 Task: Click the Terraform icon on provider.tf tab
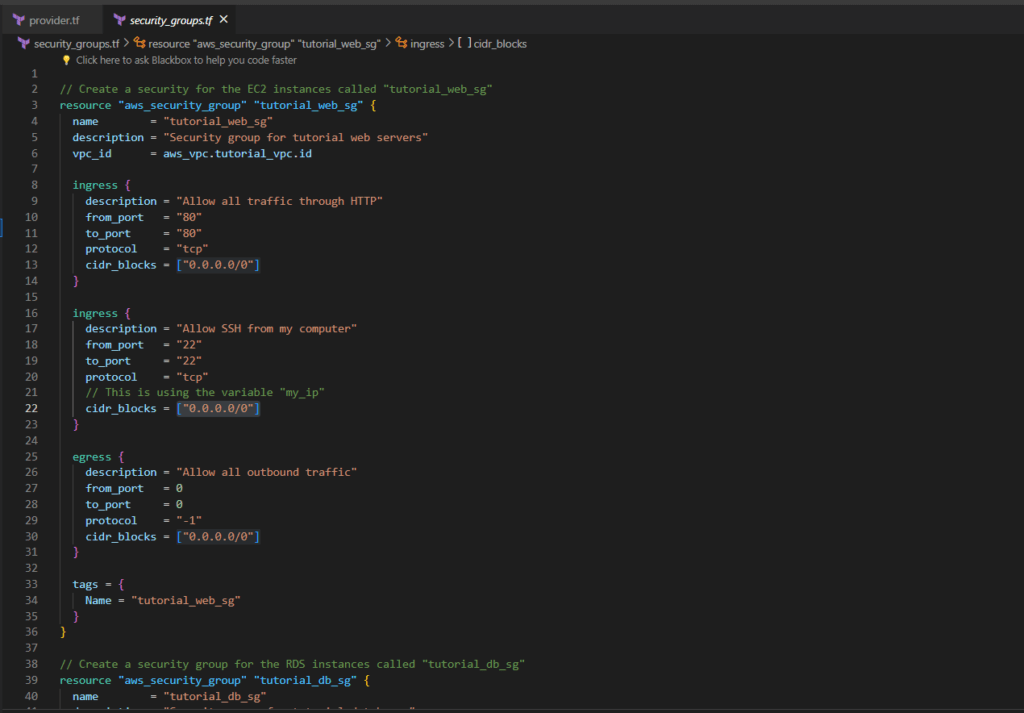coord(19,19)
